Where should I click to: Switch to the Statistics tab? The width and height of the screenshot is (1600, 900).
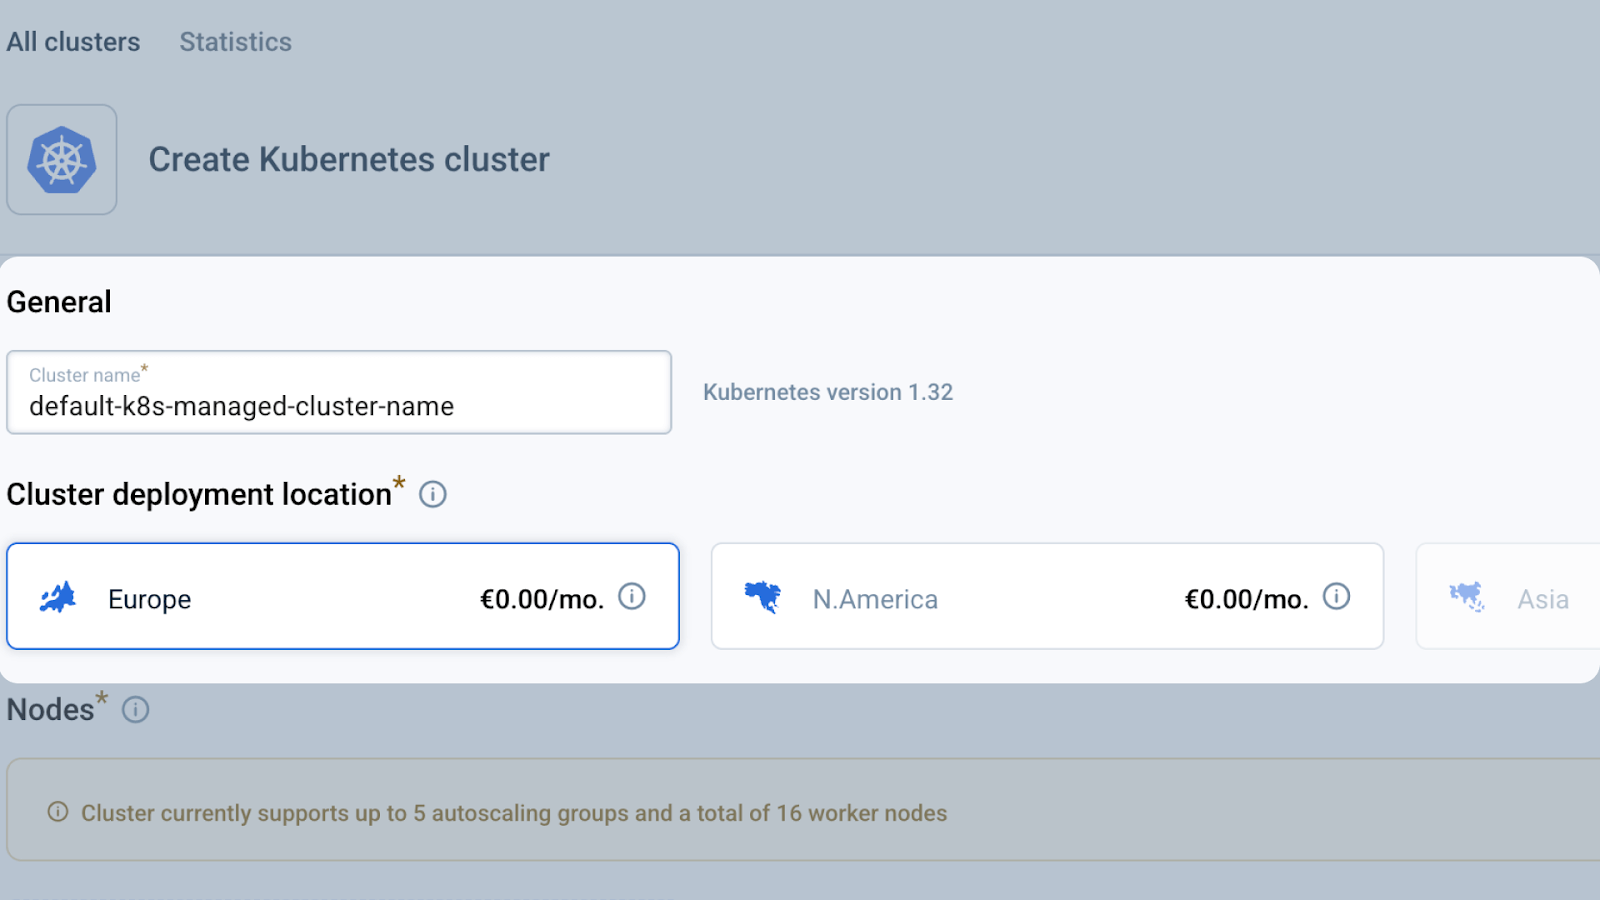coord(236,42)
